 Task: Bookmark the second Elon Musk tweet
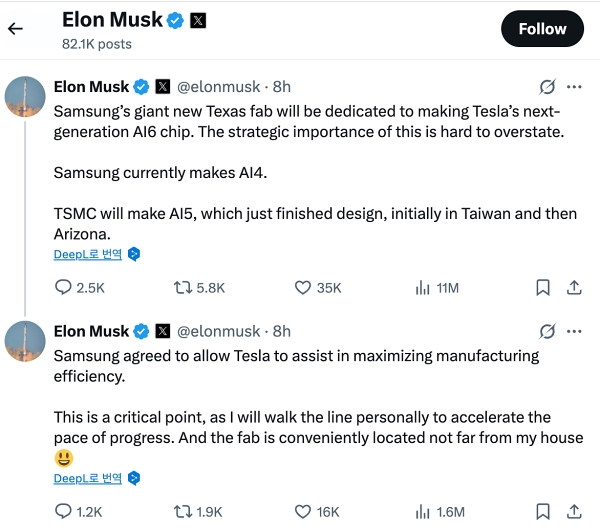(x=543, y=512)
